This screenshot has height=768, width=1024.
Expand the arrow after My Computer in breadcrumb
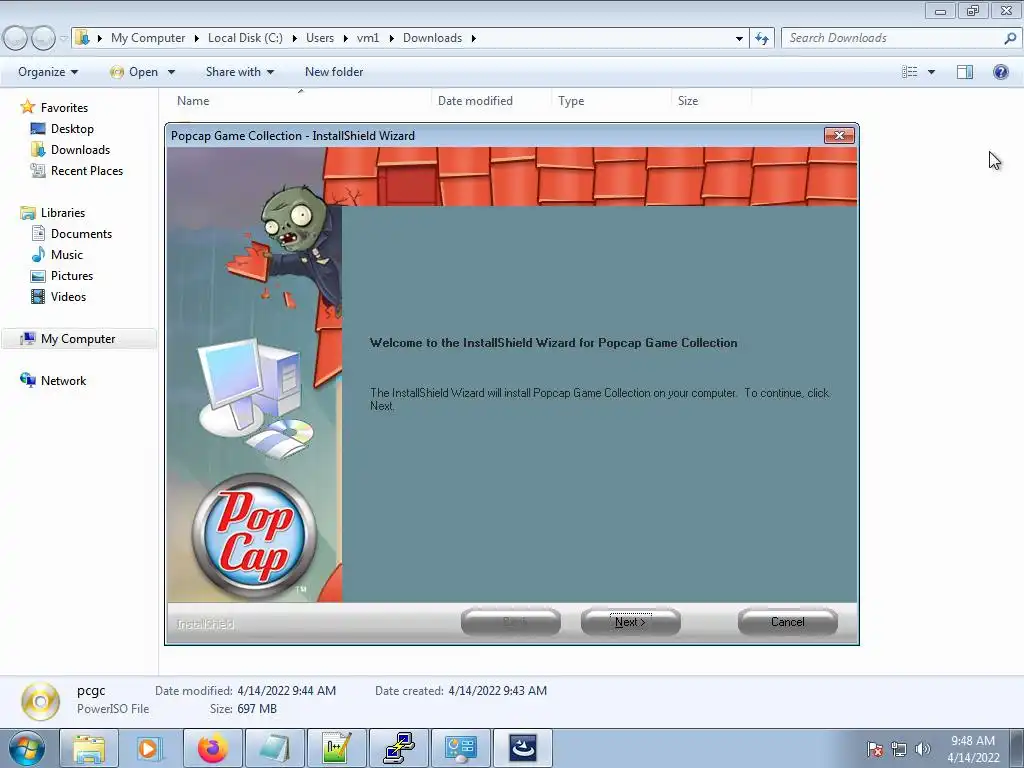coord(197,38)
